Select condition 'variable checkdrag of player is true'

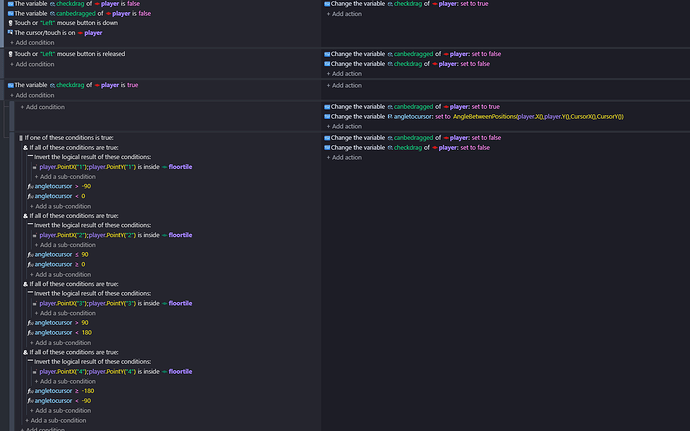(x=73, y=85)
